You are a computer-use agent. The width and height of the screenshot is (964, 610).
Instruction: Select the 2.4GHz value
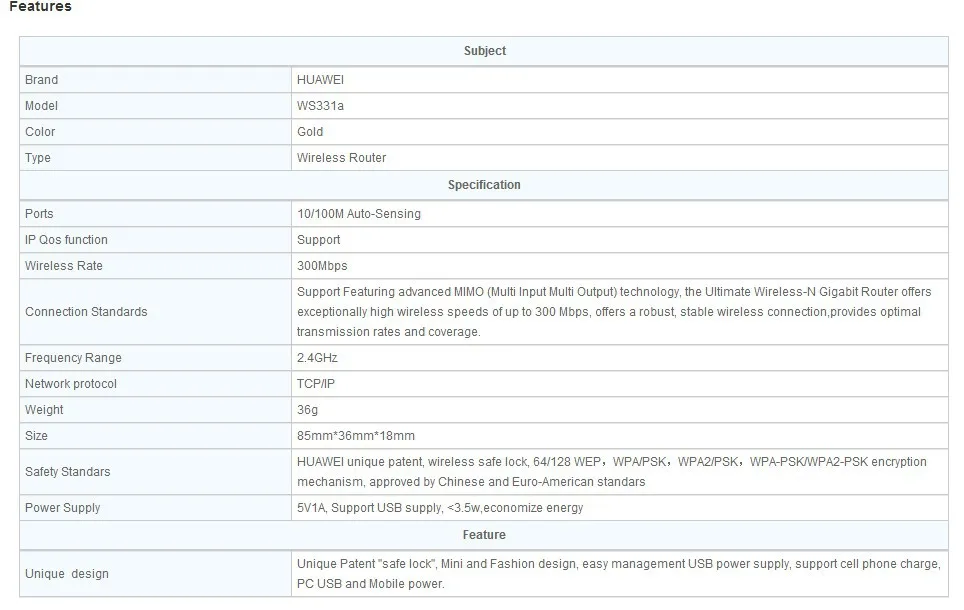point(317,358)
